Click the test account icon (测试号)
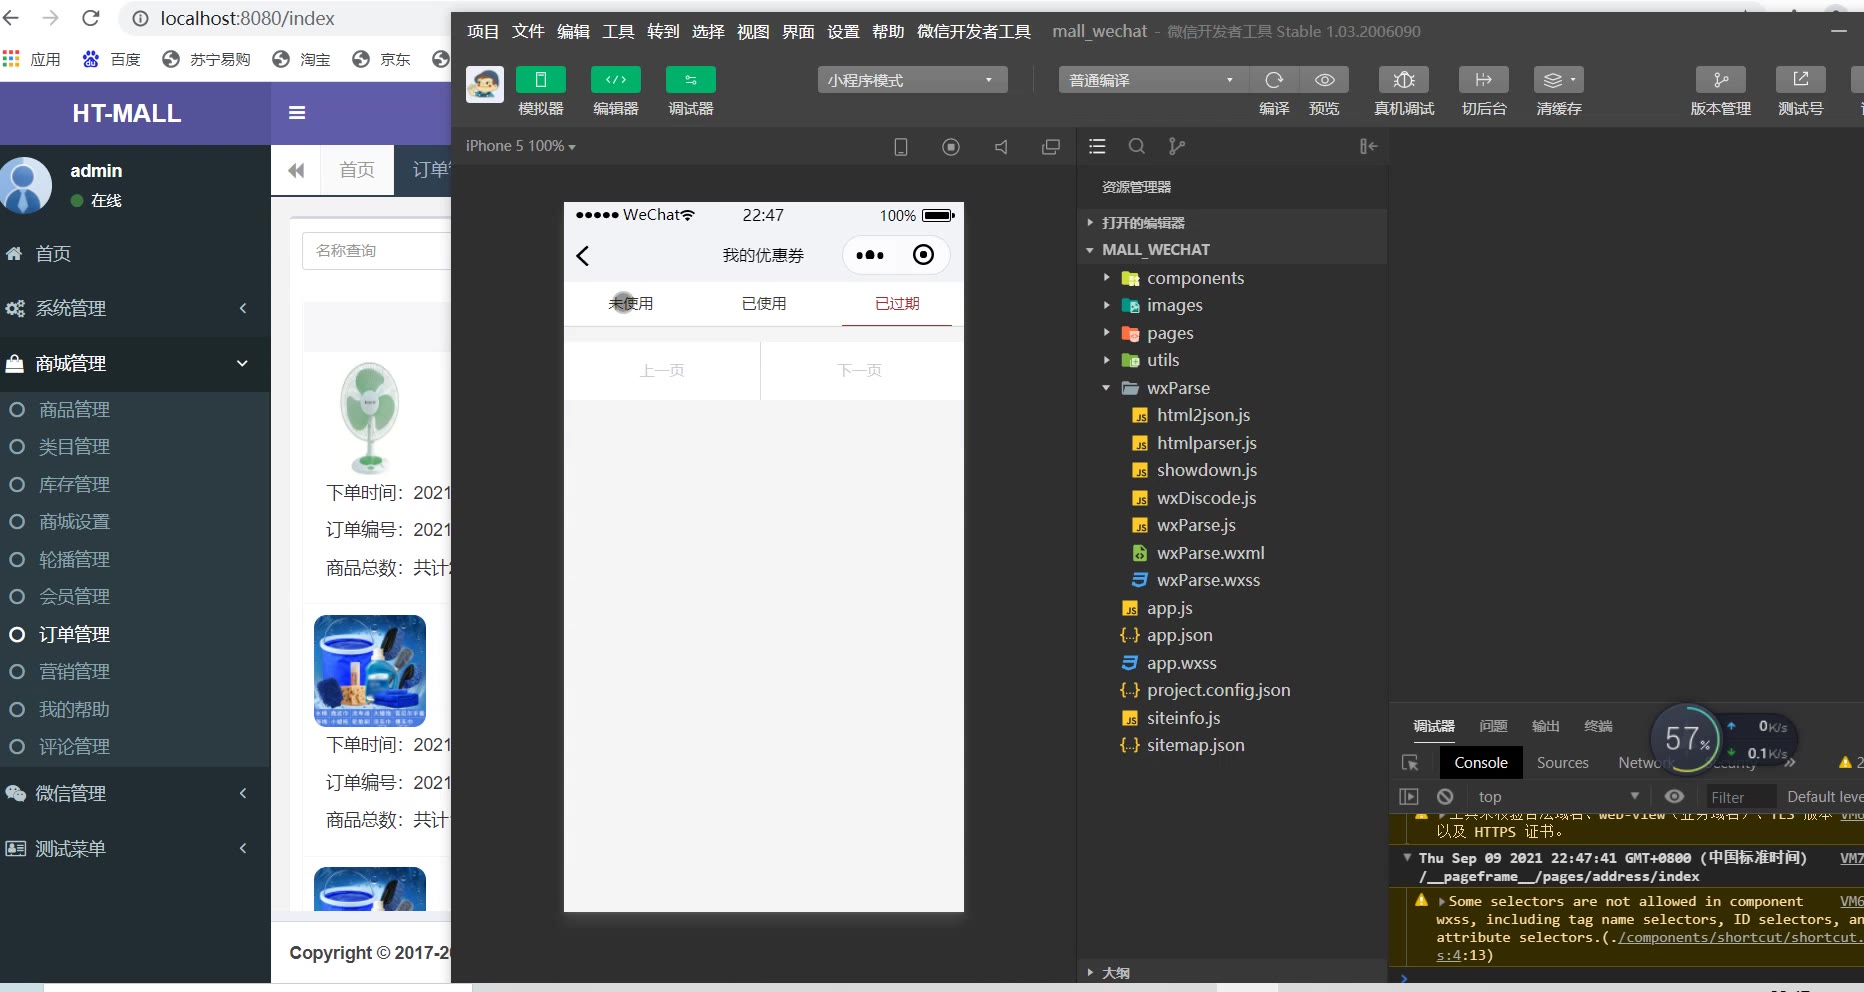Image resolution: width=1864 pixels, height=992 pixels. [1801, 80]
